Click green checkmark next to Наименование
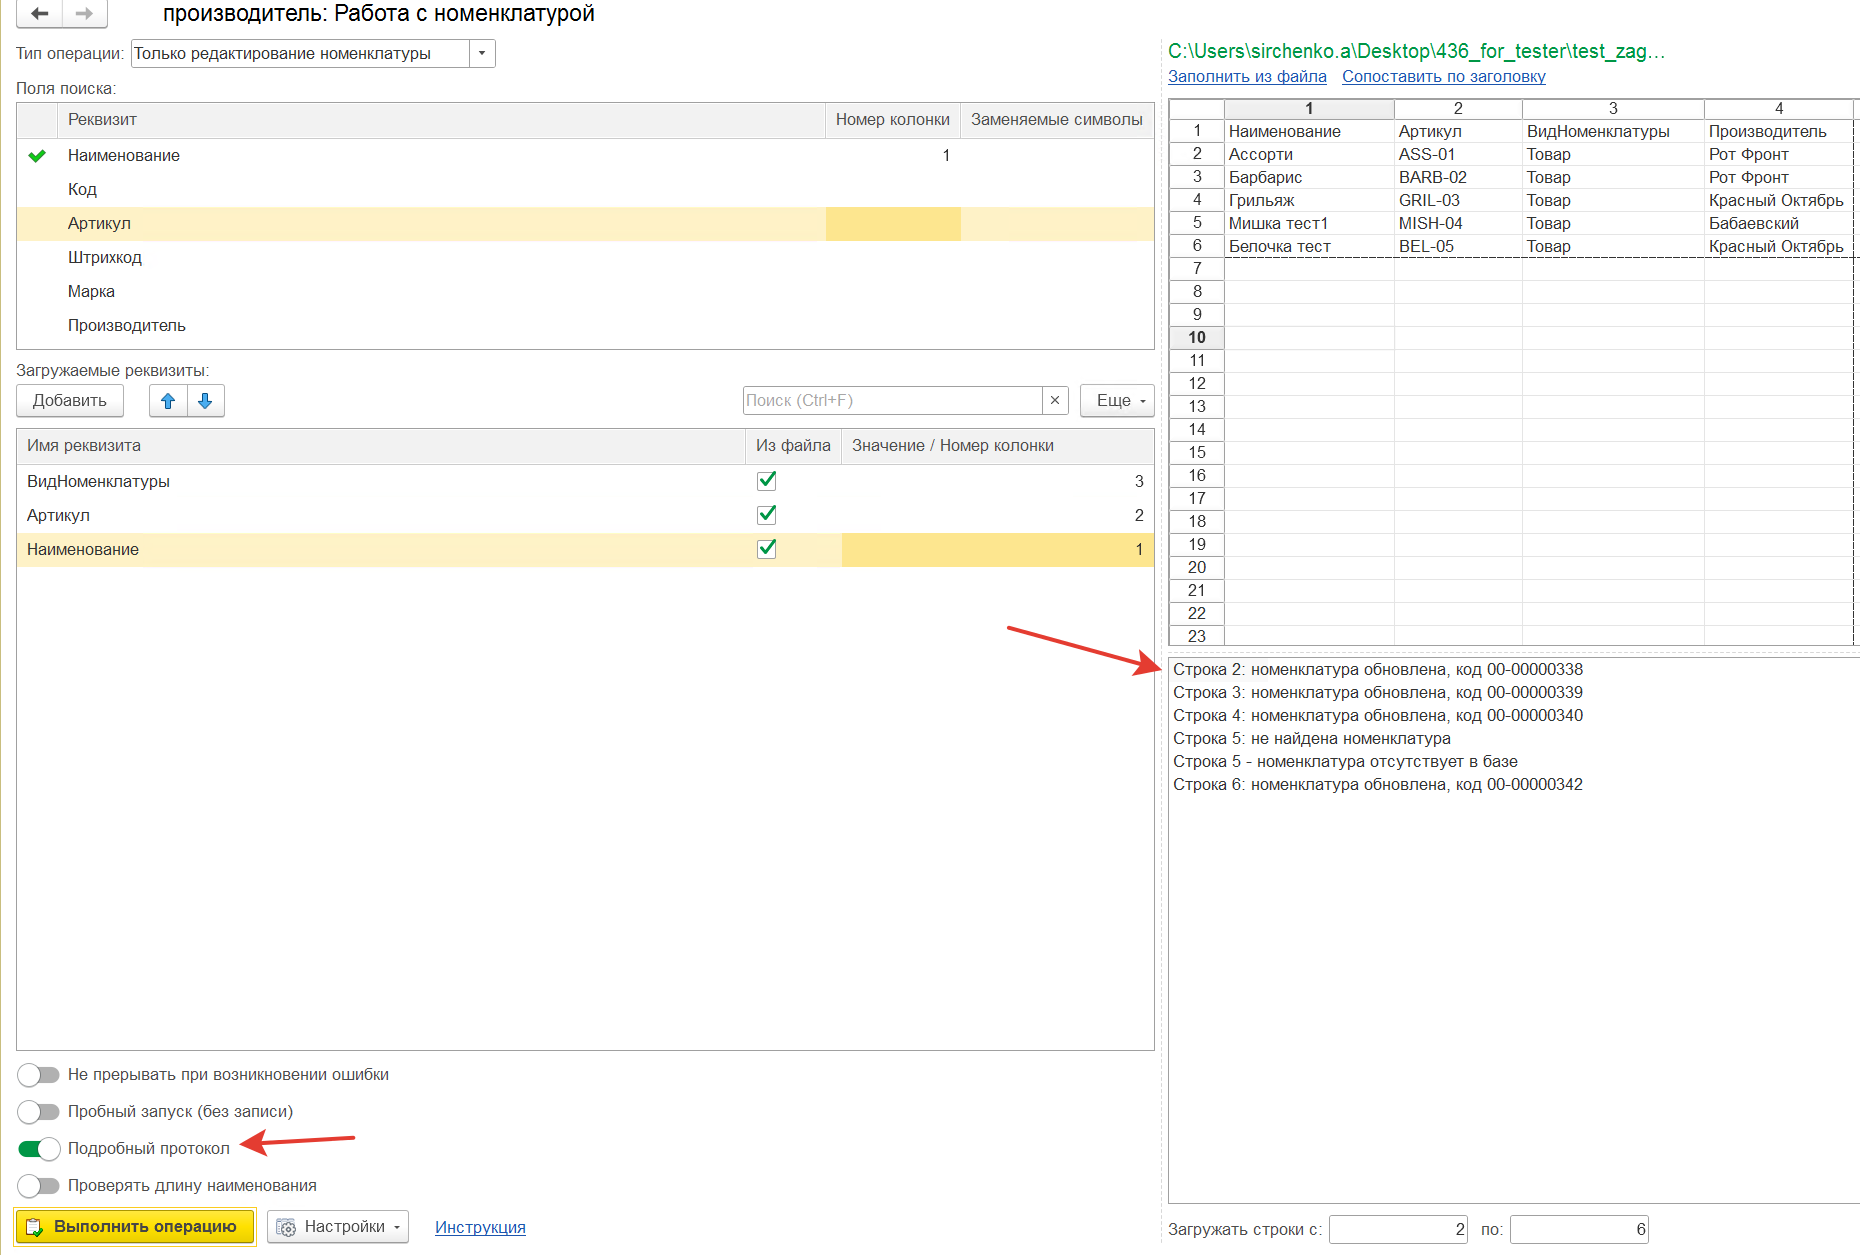The width and height of the screenshot is (1860, 1255). [37, 155]
